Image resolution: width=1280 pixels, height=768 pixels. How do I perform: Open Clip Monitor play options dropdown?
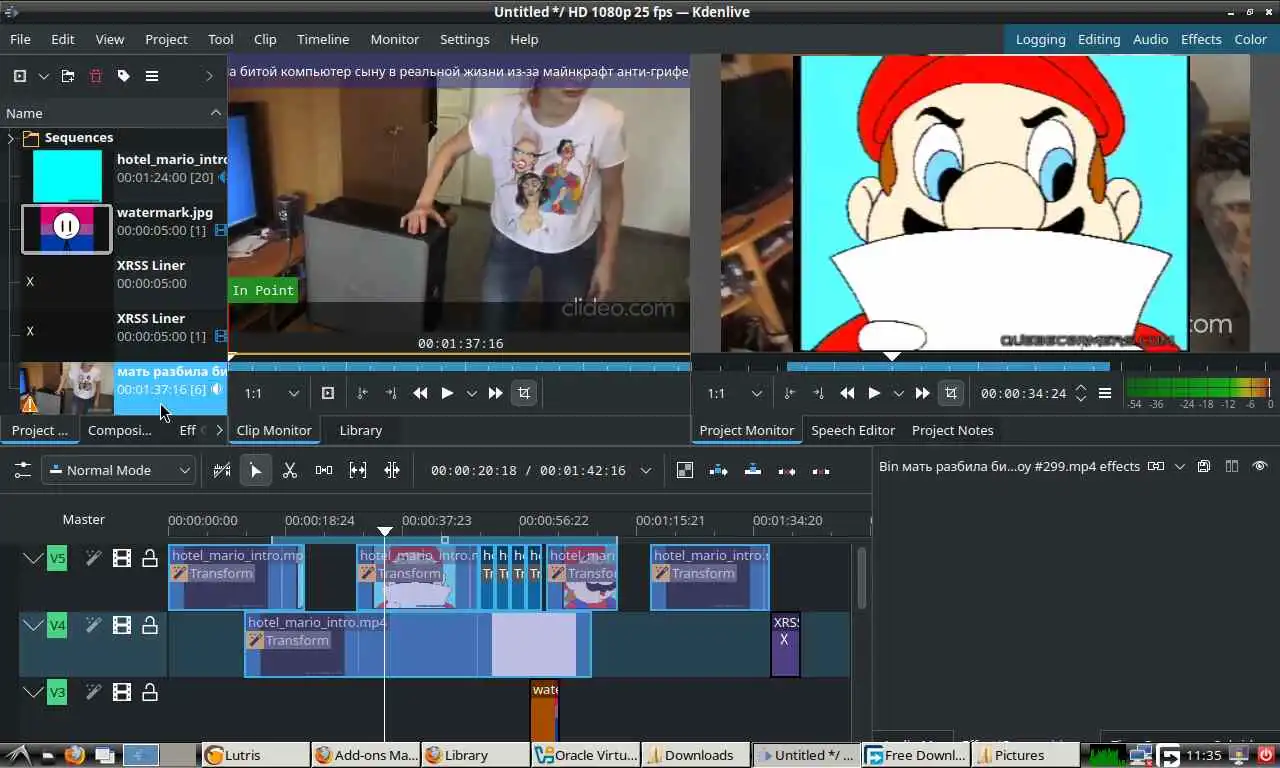tap(472, 394)
